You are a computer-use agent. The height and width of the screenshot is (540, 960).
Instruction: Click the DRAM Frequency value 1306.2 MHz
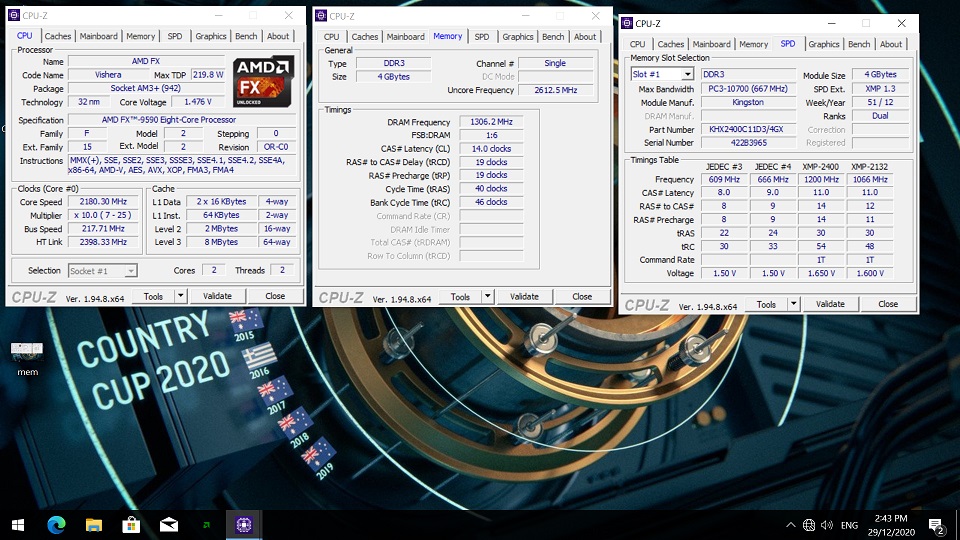(491, 122)
